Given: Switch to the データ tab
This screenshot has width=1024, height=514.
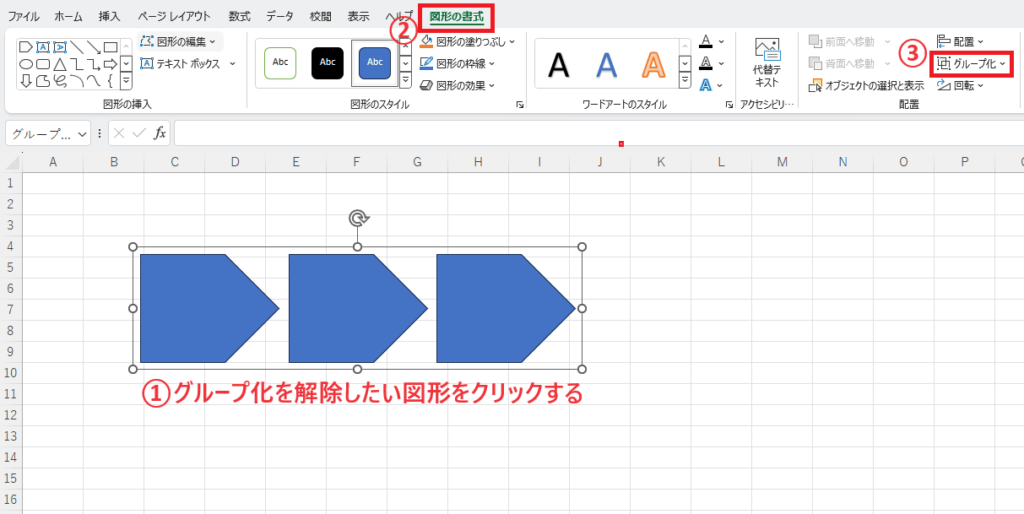Looking at the screenshot, I should click(280, 16).
